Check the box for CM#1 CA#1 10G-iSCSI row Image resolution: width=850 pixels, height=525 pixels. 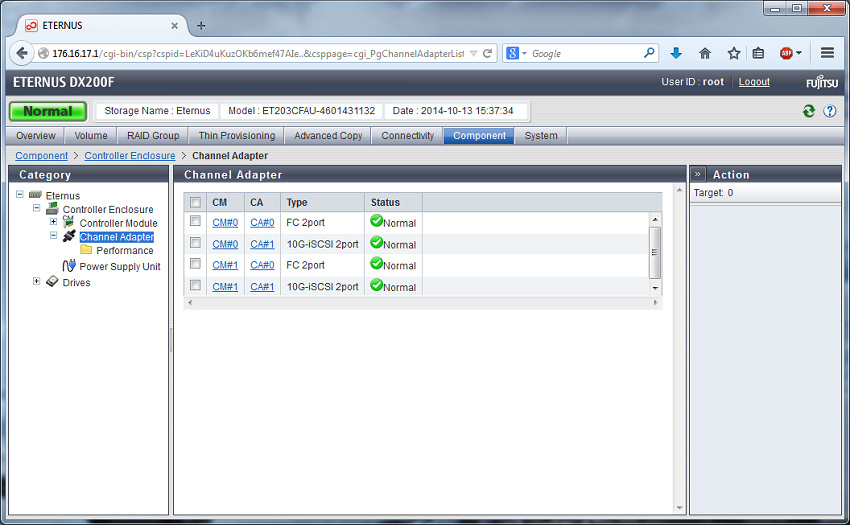pyautogui.click(x=195, y=285)
